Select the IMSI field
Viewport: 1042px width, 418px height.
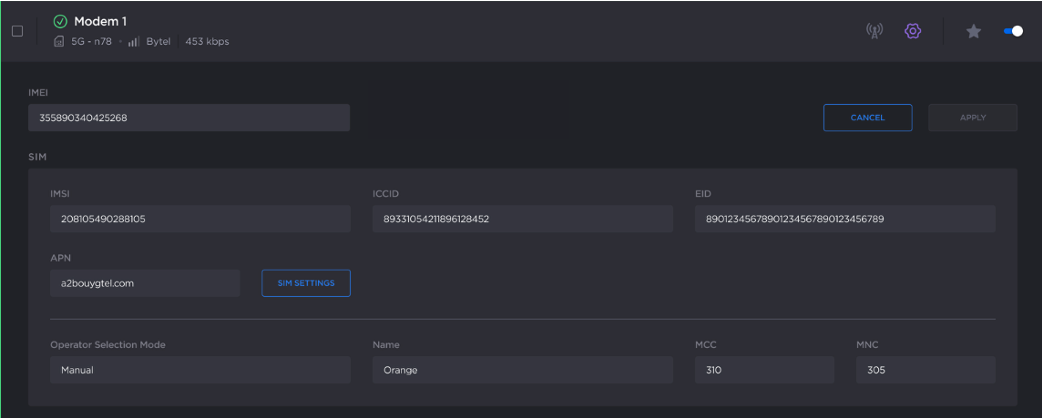(x=200, y=219)
